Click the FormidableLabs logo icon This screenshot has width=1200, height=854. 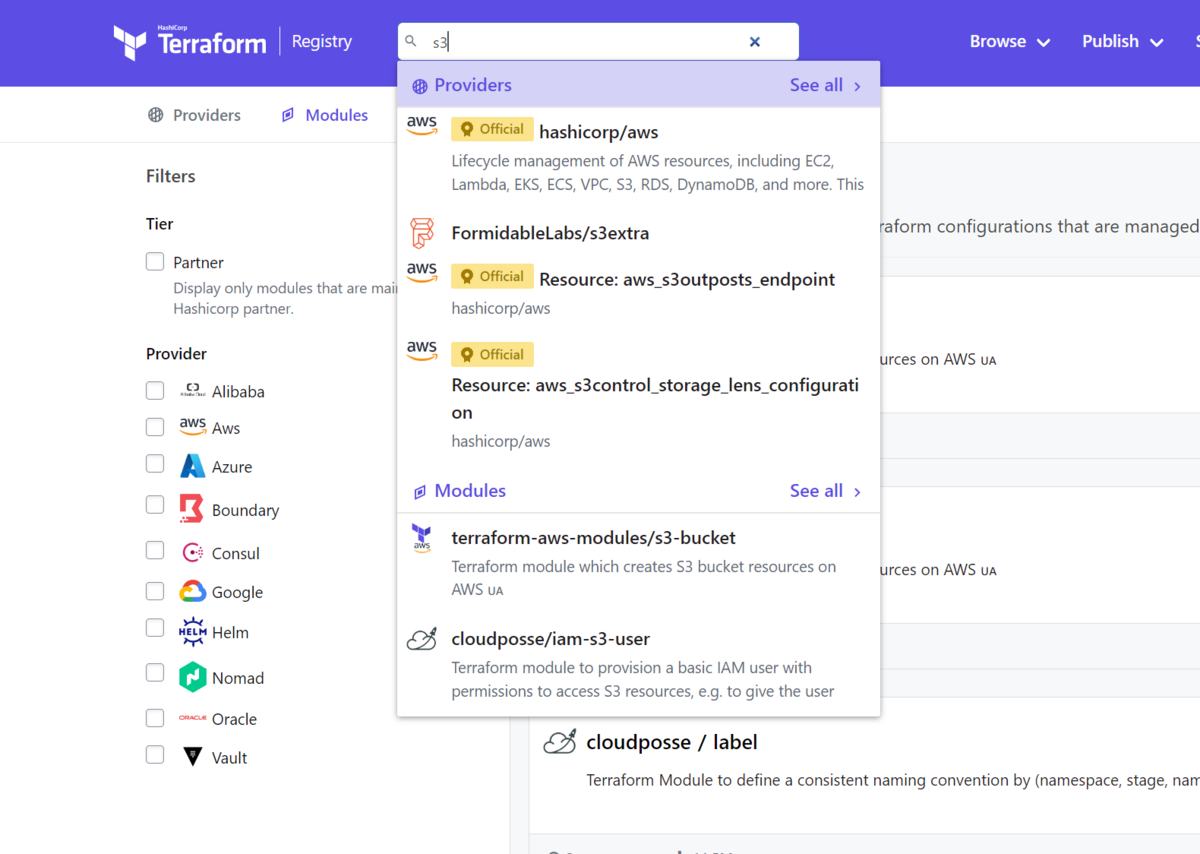coord(422,233)
